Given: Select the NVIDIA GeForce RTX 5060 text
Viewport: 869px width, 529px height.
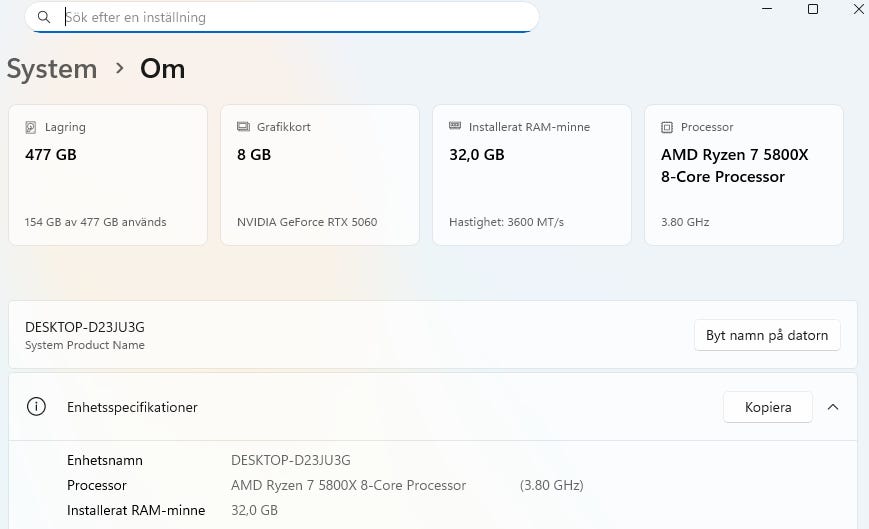Looking at the screenshot, I should [307, 222].
